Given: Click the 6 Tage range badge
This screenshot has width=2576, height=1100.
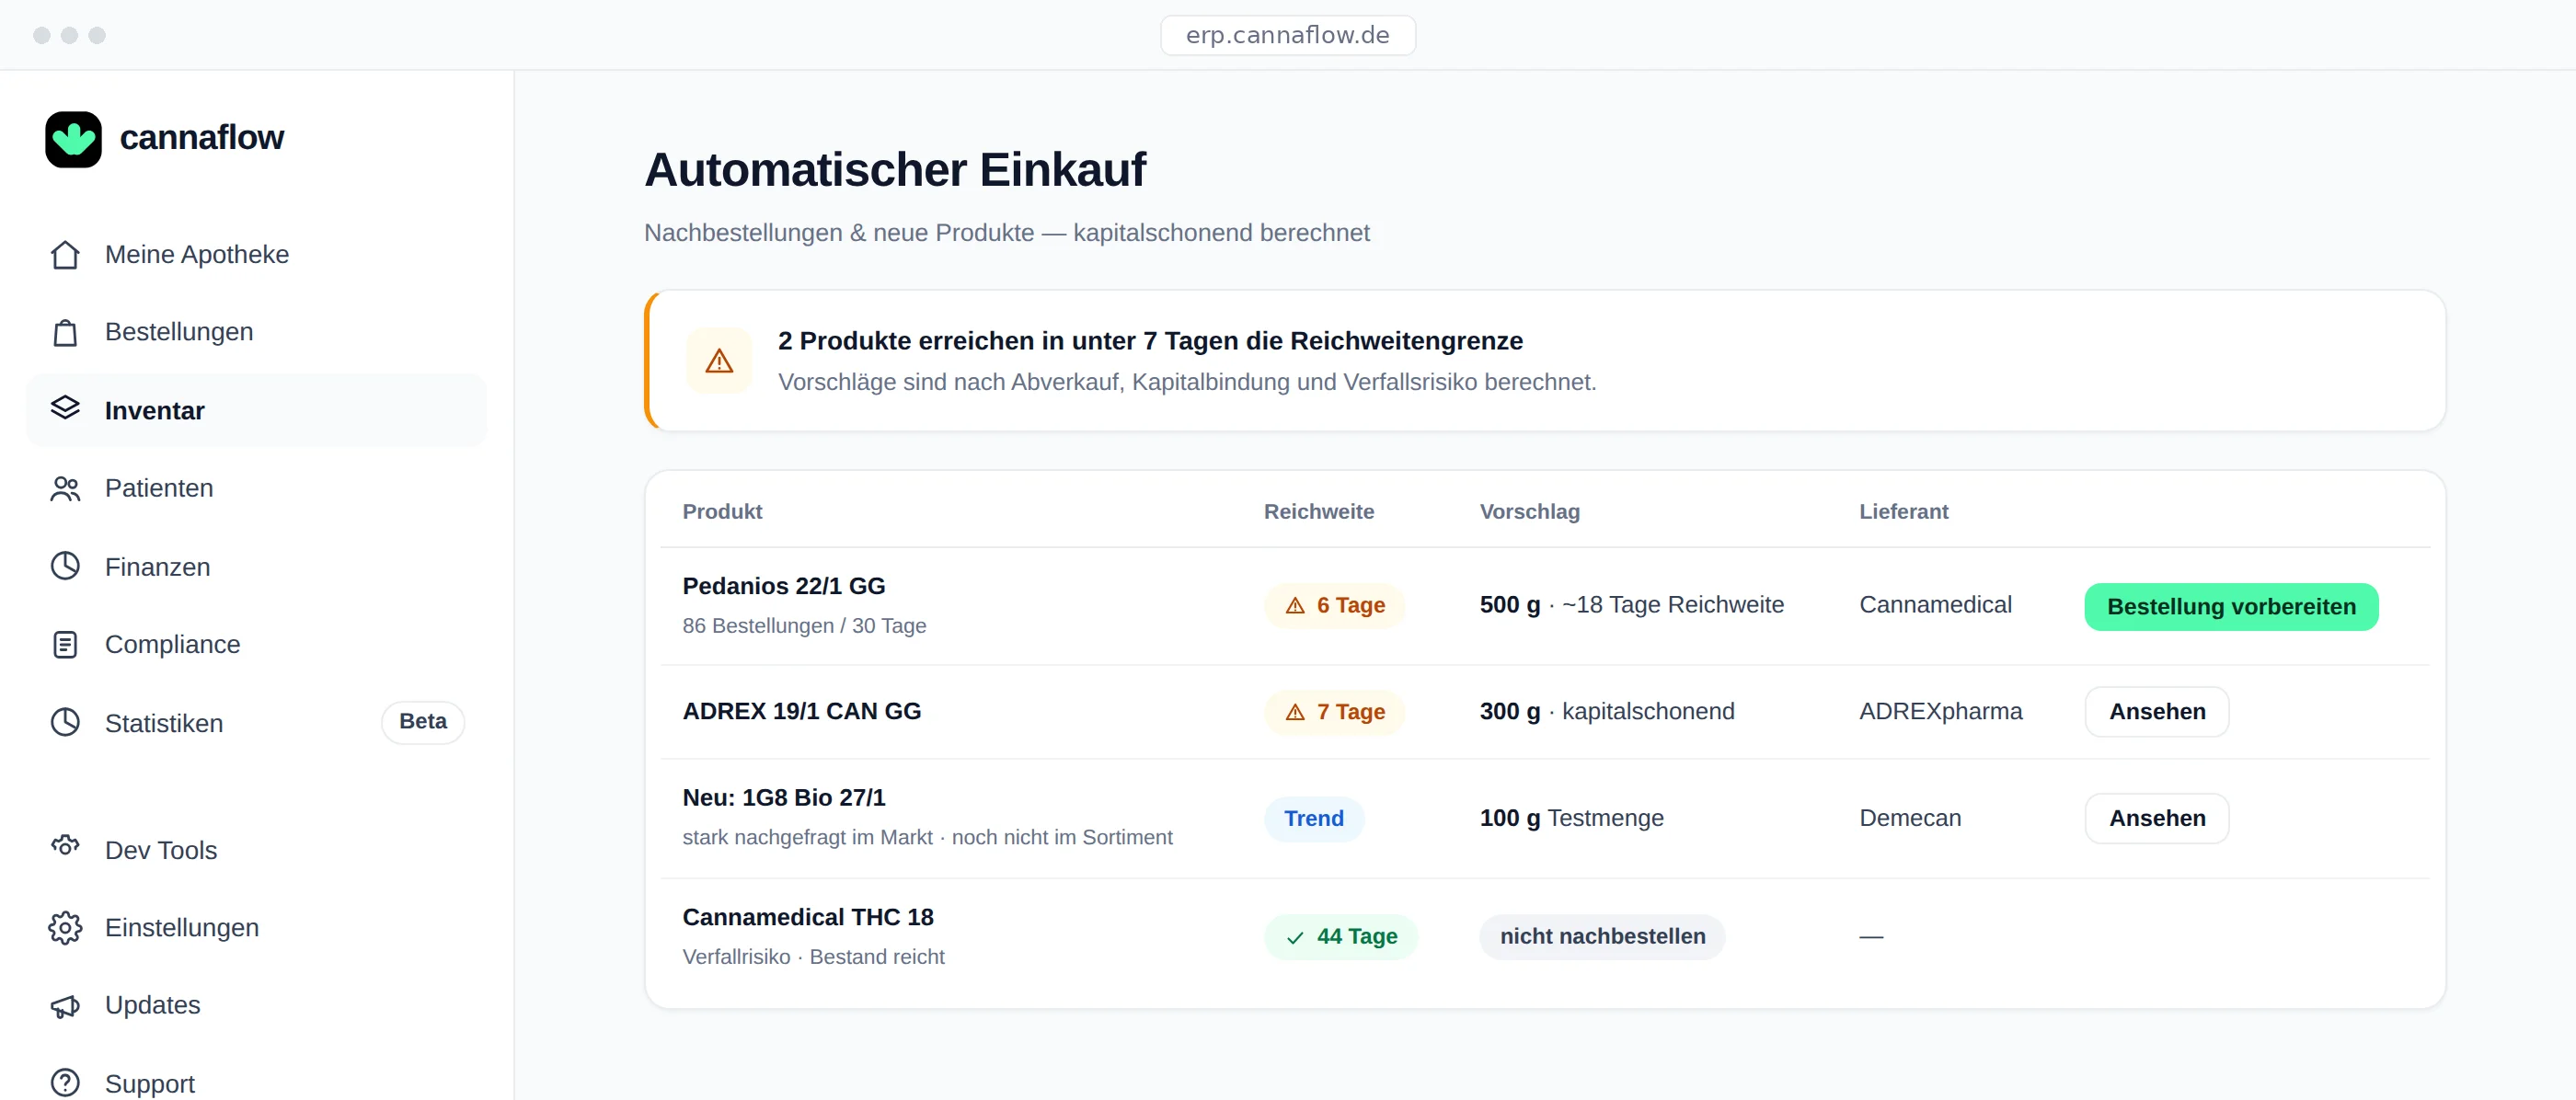Looking at the screenshot, I should coord(1334,606).
